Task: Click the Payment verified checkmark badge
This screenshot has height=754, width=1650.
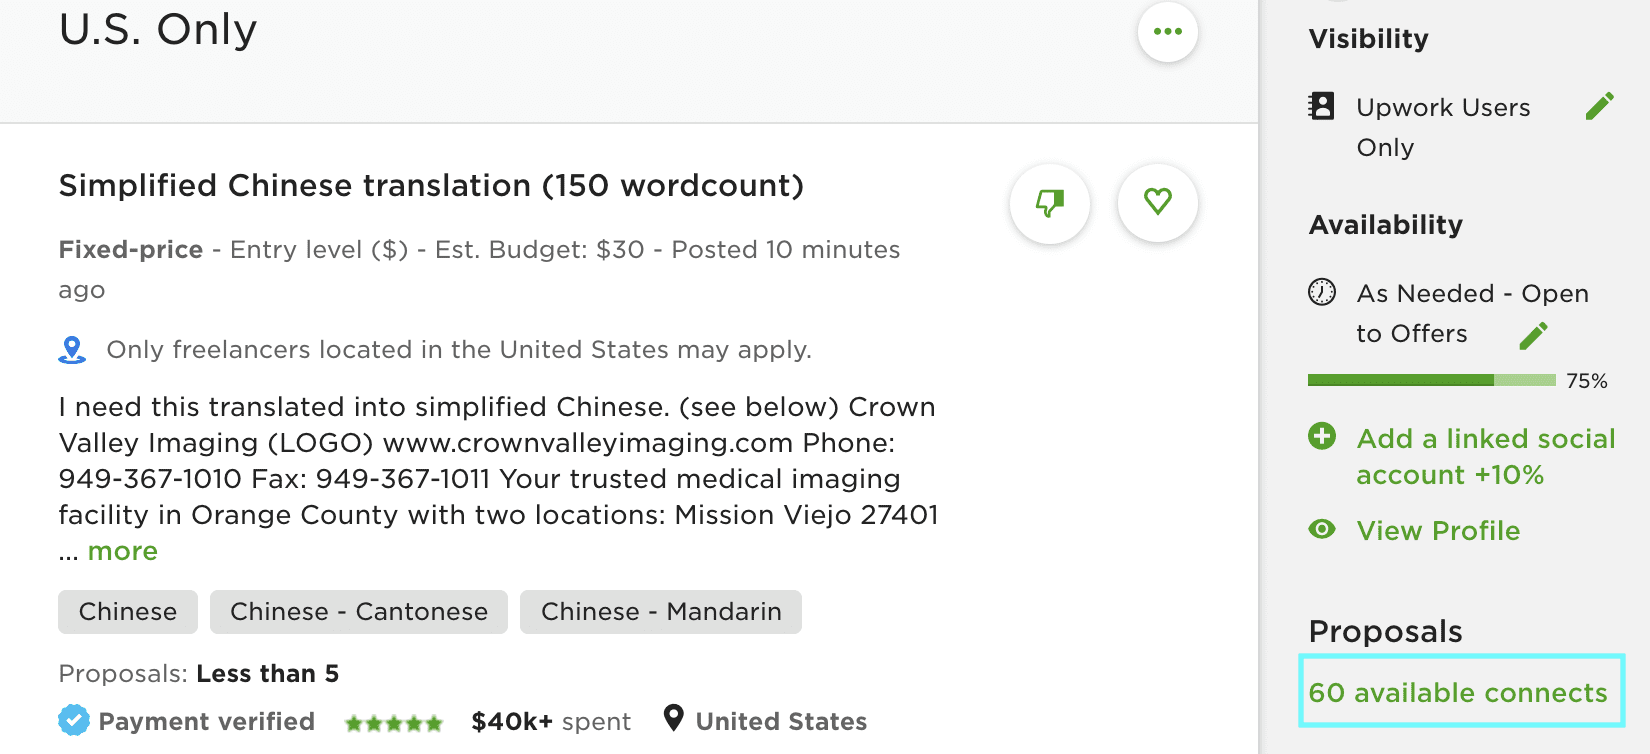Action: (74, 719)
